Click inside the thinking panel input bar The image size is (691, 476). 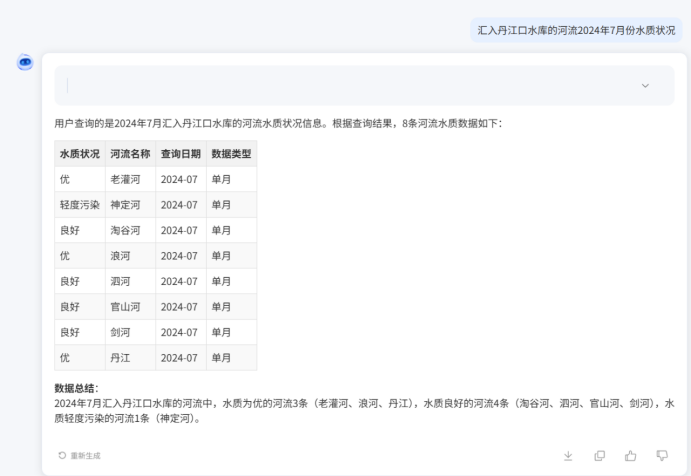[x=364, y=86]
